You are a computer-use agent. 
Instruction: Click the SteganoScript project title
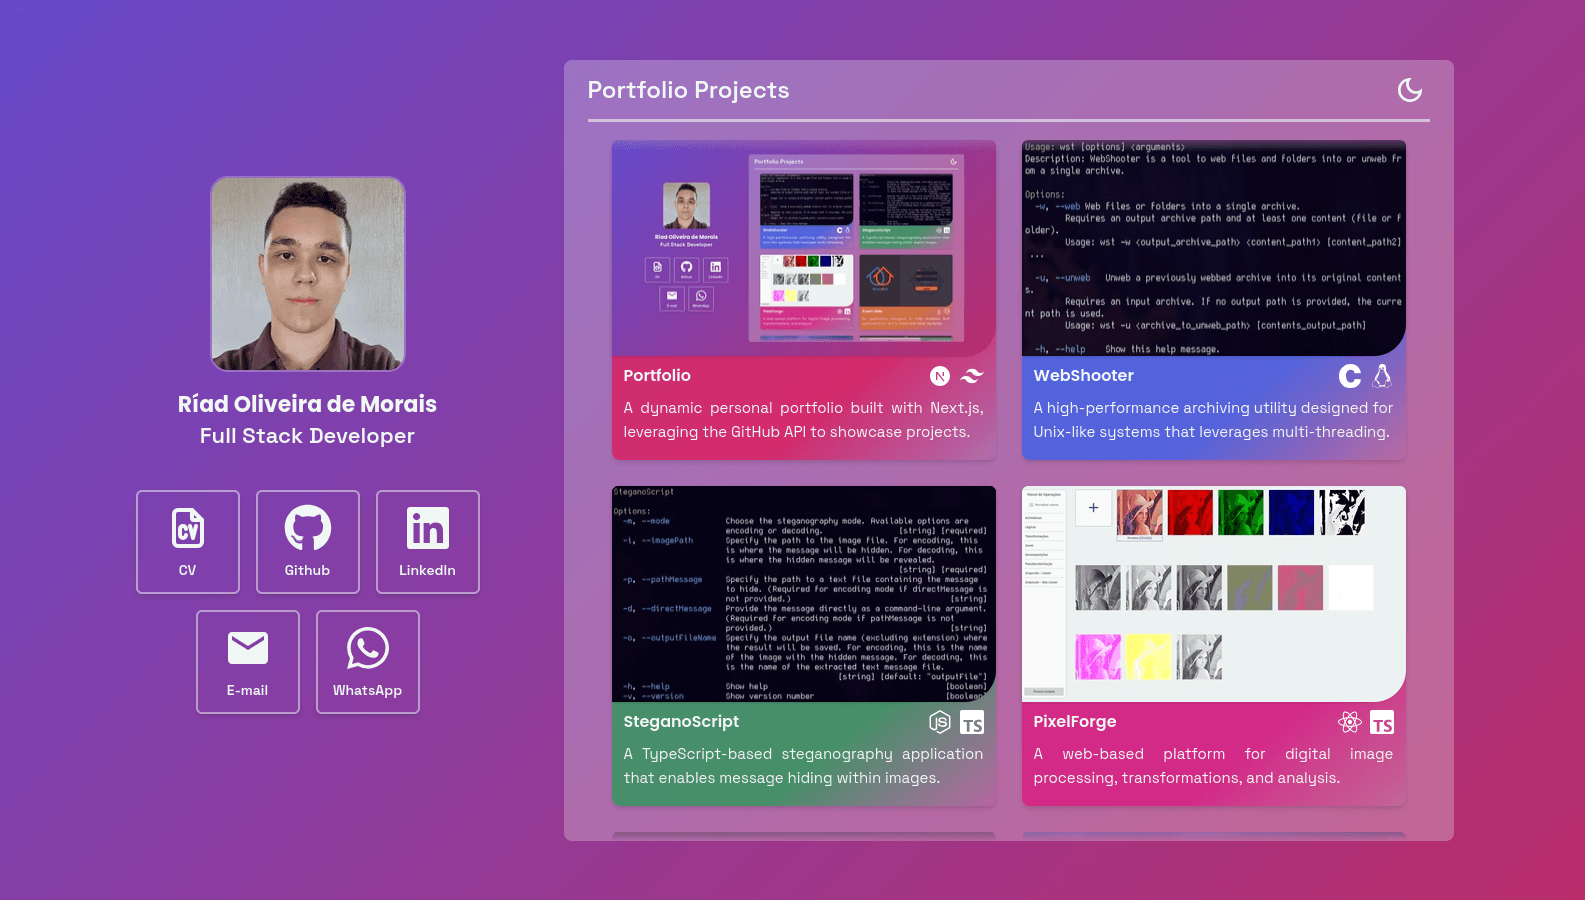681,722
